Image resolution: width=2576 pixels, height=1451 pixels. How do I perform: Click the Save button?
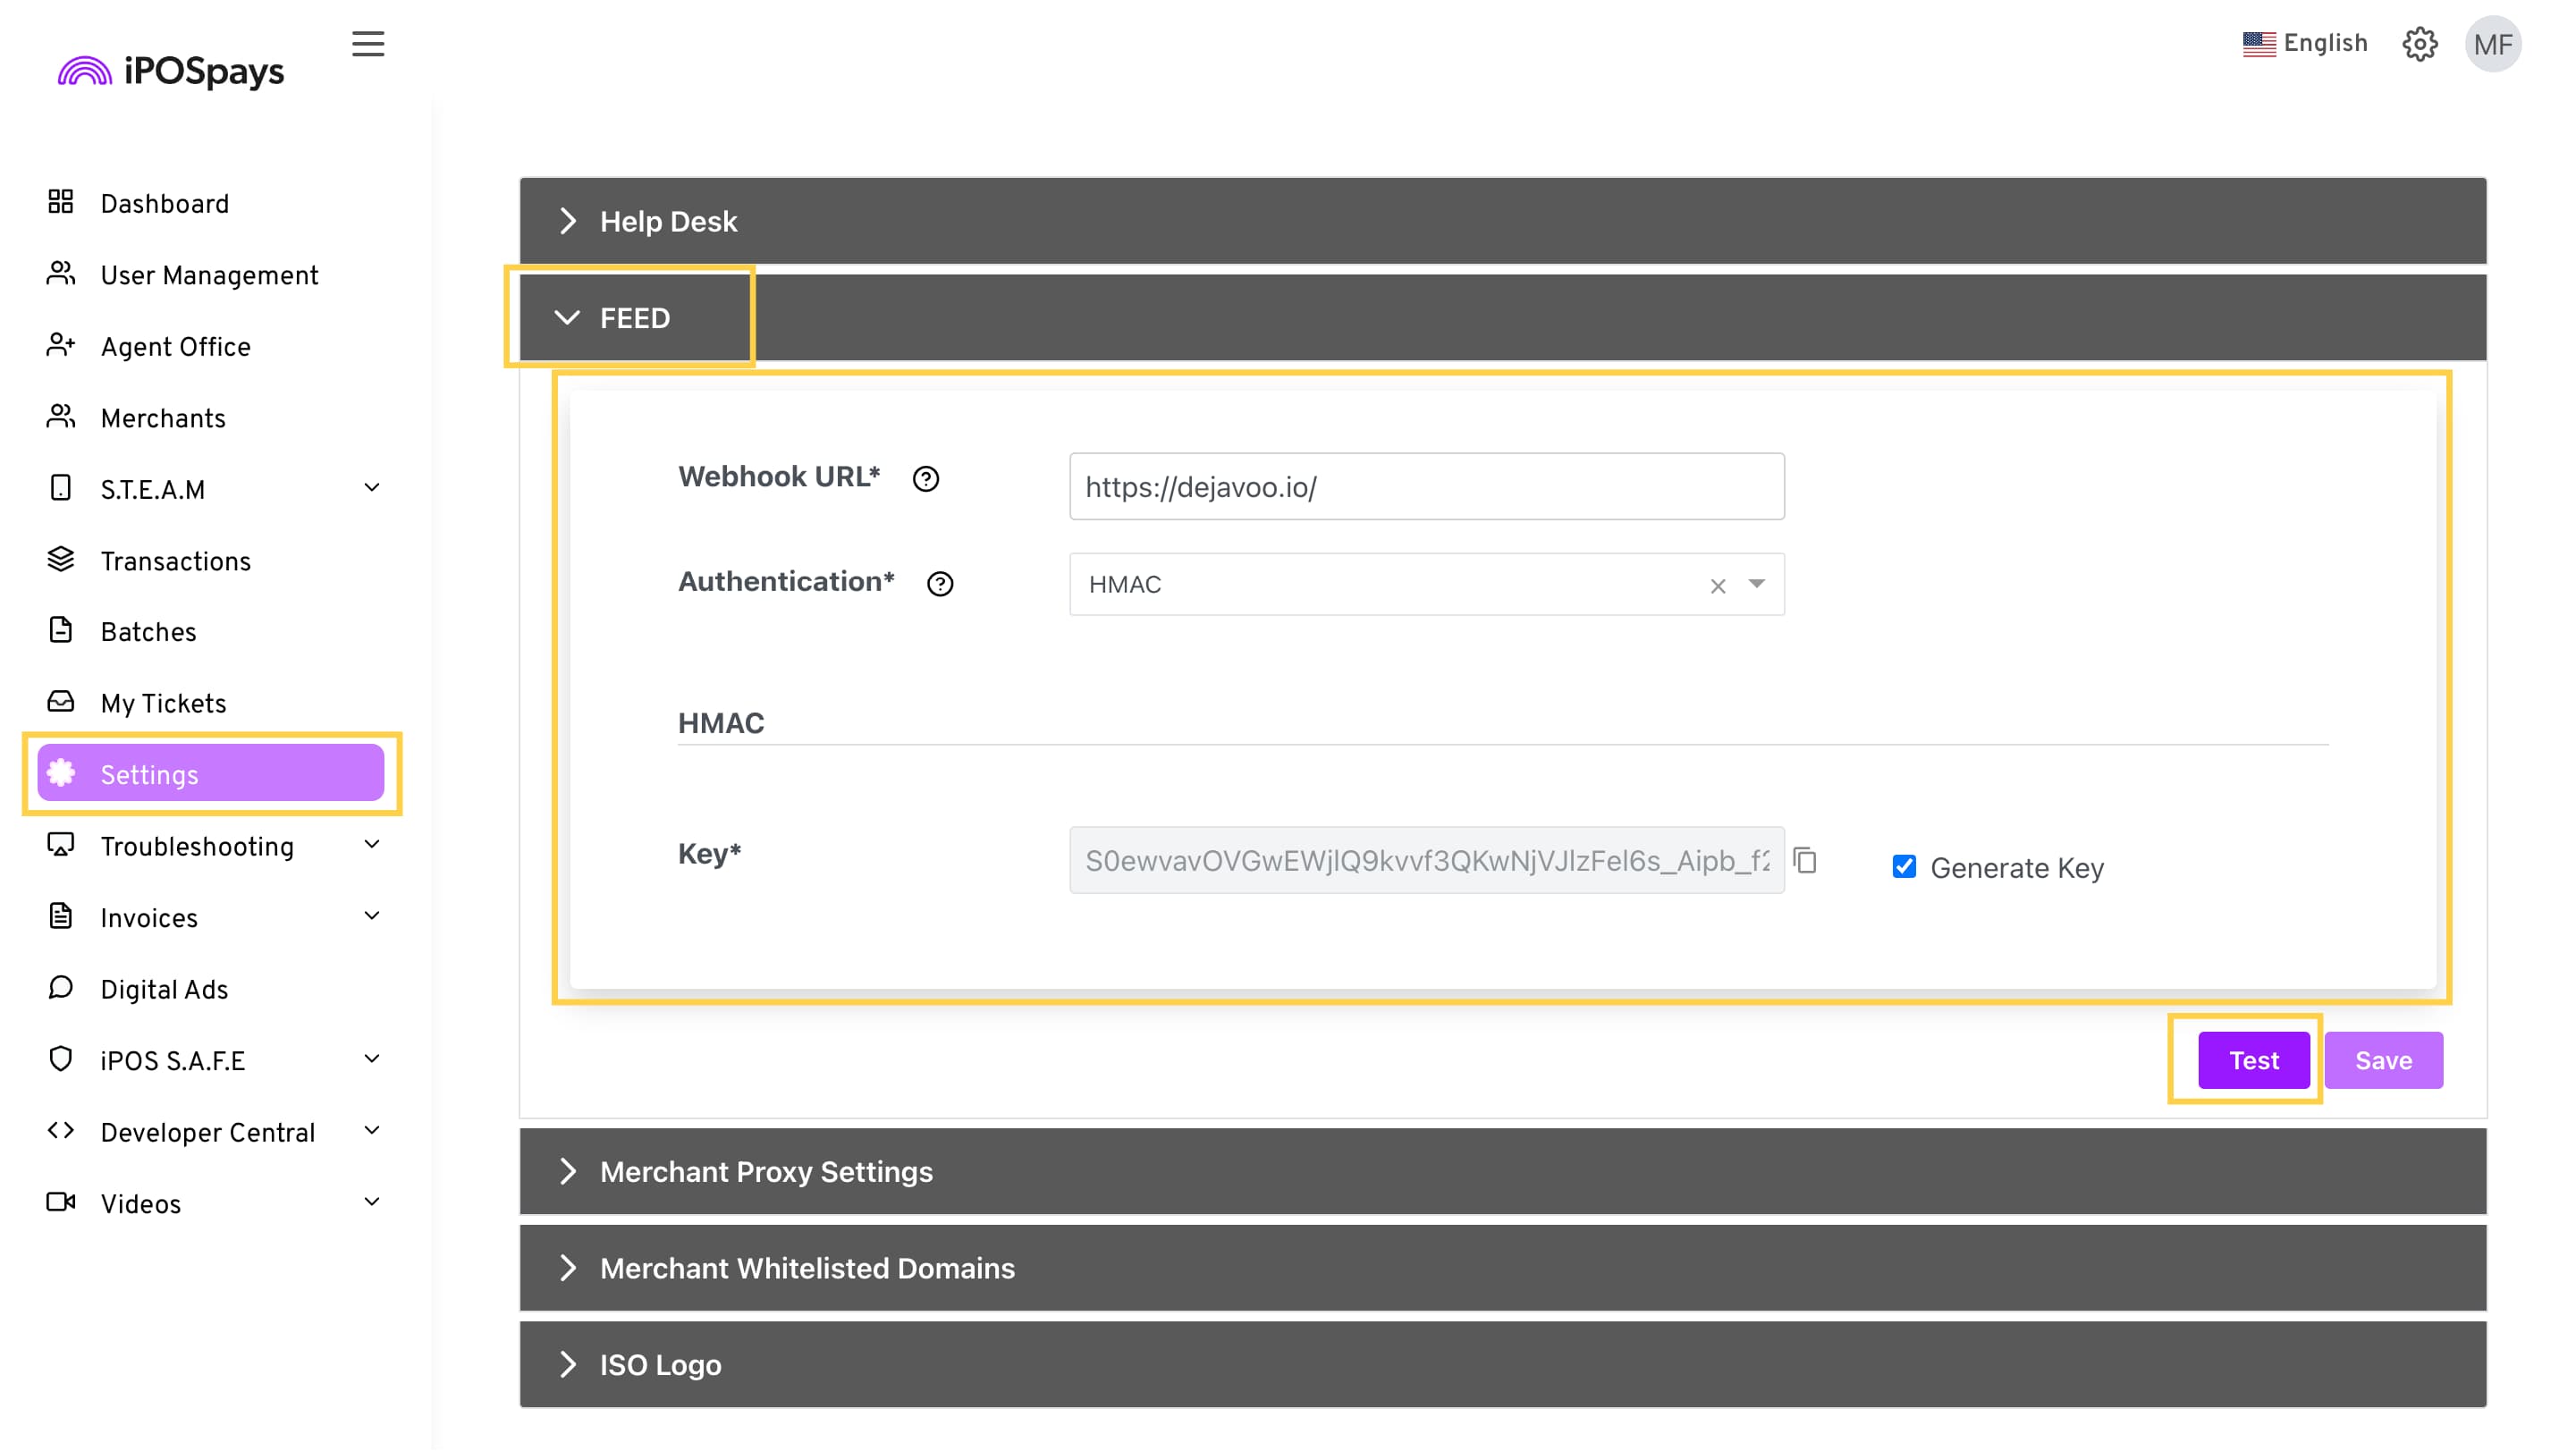tap(2383, 1060)
